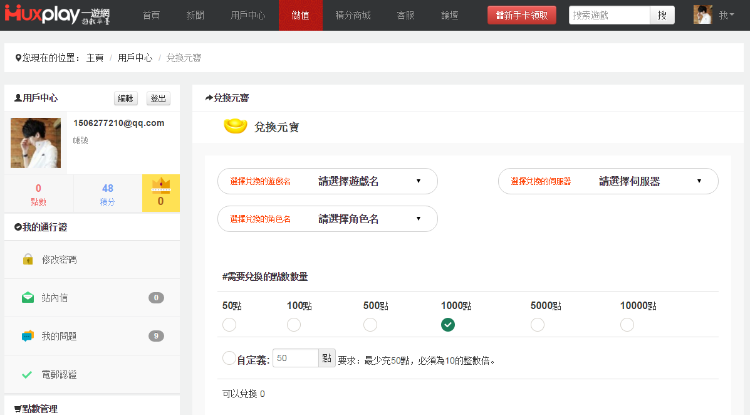Select the 100點 radio option
This screenshot has width=750, height=415.
click(294, 325)
